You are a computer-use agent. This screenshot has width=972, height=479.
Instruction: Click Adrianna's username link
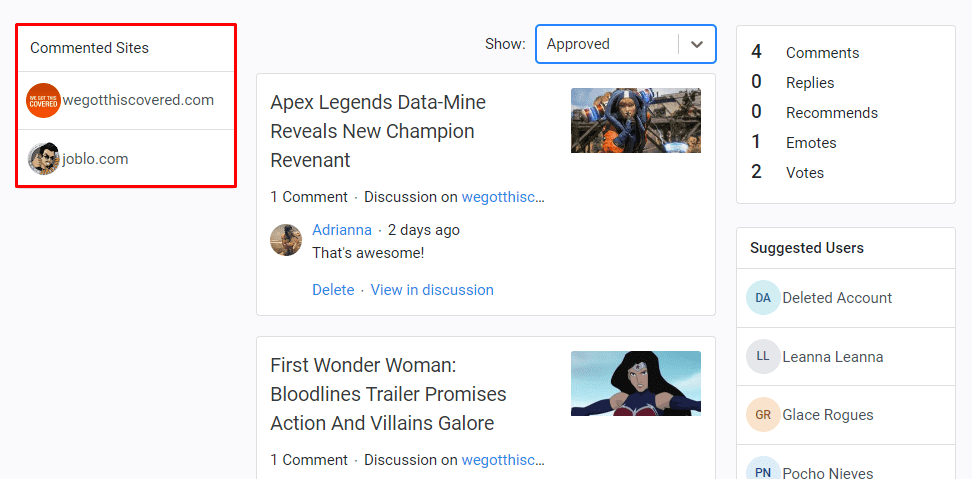tap(342, 230)
